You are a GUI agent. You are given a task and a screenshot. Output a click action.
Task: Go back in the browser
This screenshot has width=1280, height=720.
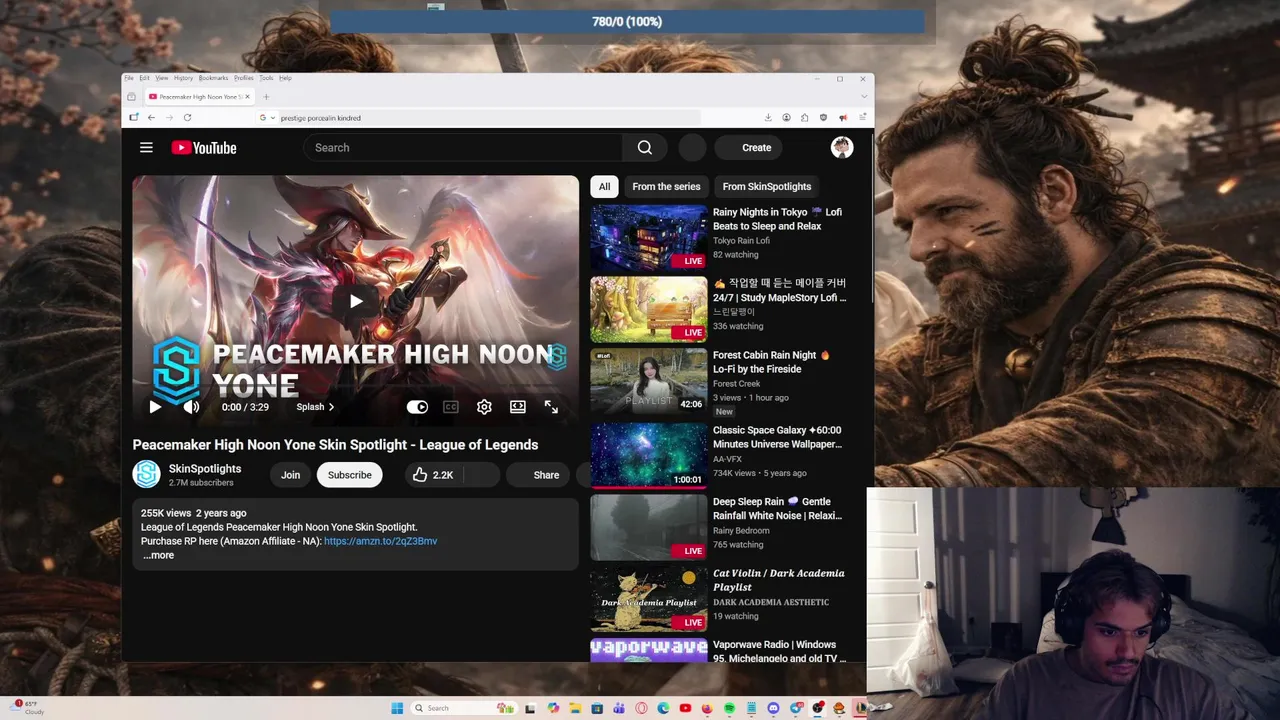(x=151, y=118)
